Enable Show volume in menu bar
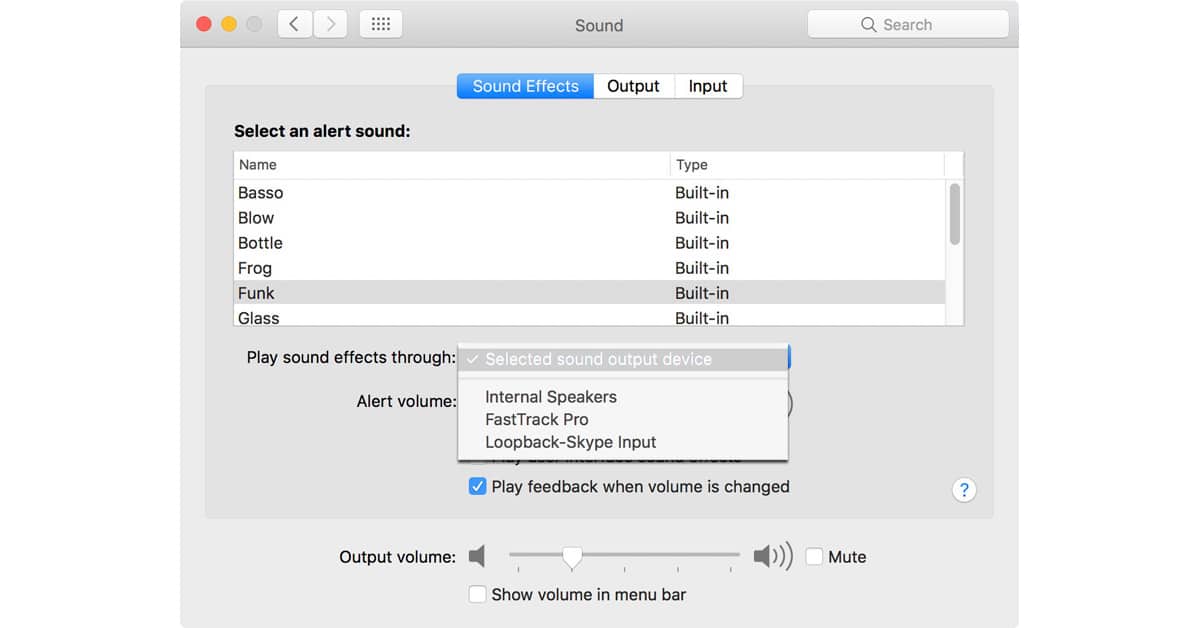Image resolution: width=1200 pixels, height=628 pixels. pos(478,595)
